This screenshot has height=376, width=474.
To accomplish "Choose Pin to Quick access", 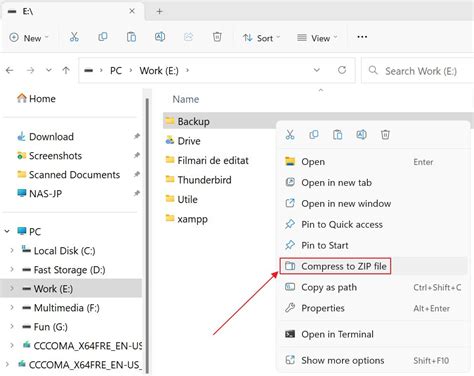I will 373,224.
